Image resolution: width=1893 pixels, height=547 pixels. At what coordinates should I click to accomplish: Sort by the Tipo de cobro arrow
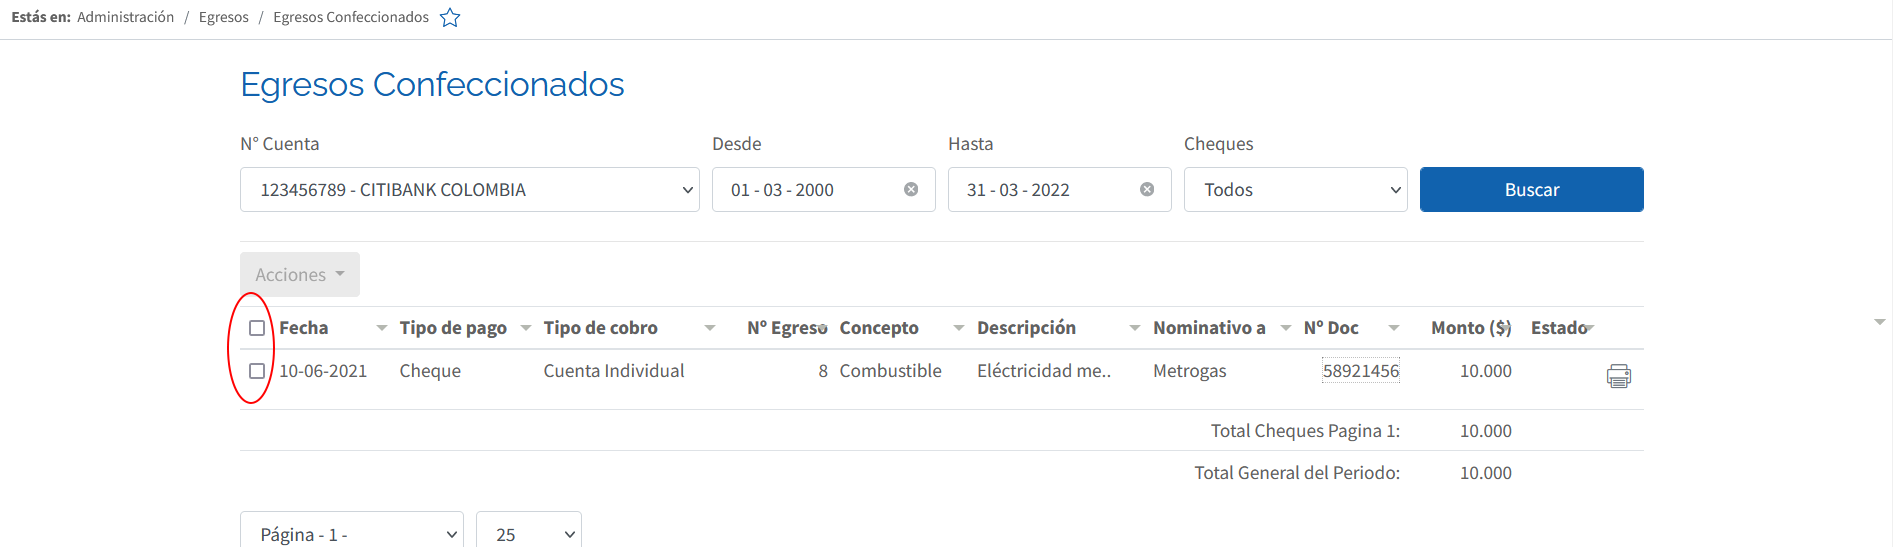710,328
